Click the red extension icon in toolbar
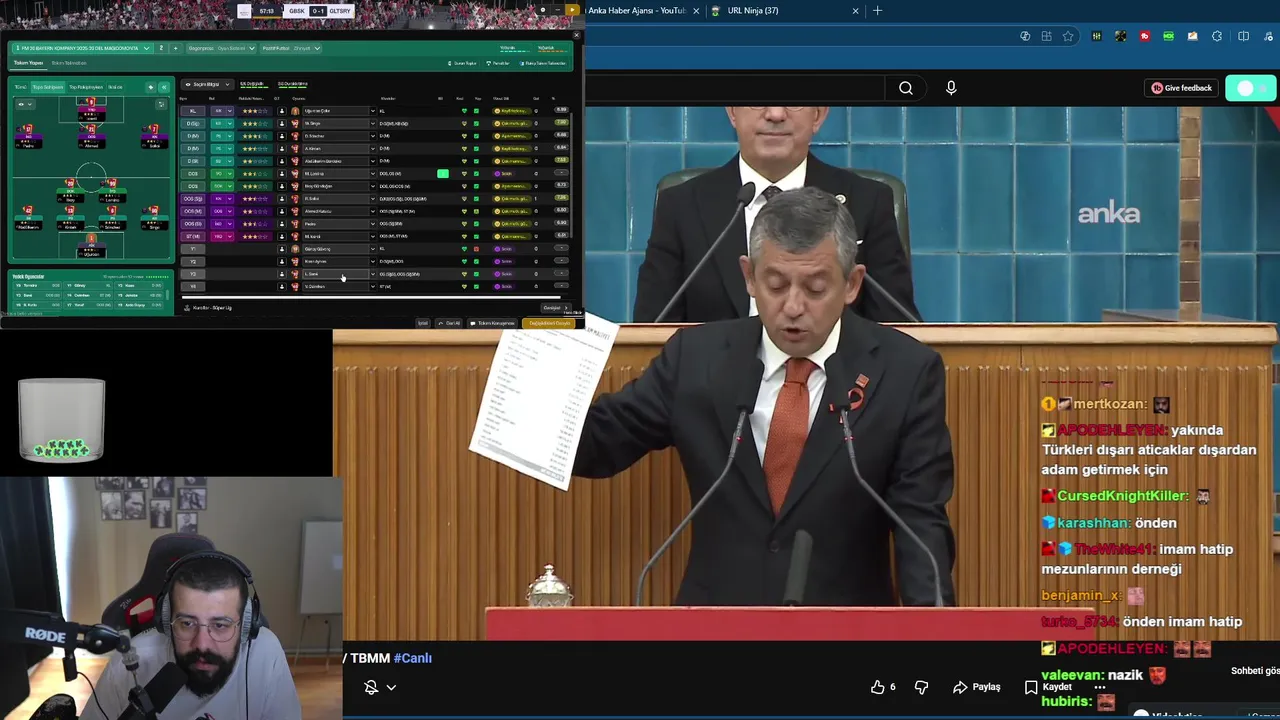 1145,36
